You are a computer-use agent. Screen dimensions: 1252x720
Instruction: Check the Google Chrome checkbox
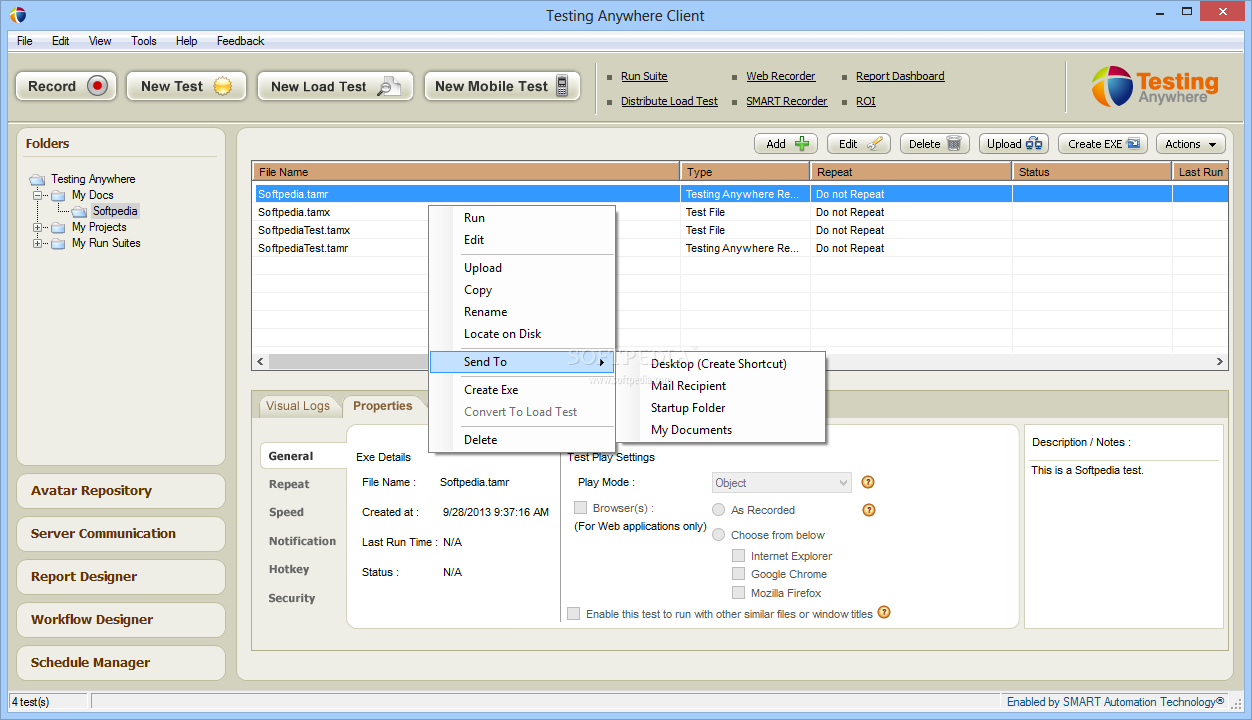pyautogui.click(x=738, y=574)
